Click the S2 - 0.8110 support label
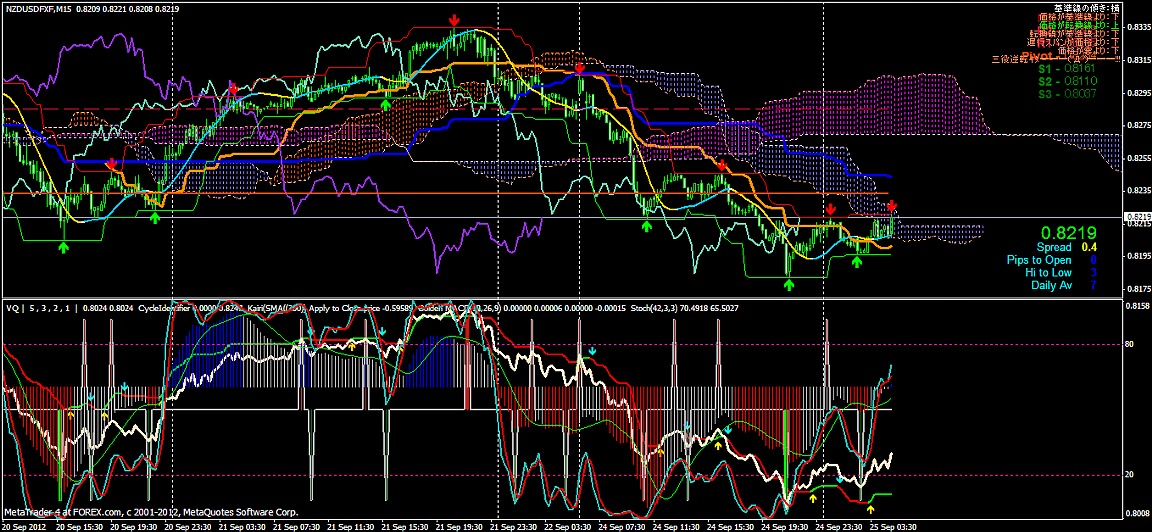1152x532 pixels. click(x=1067, y=81)
